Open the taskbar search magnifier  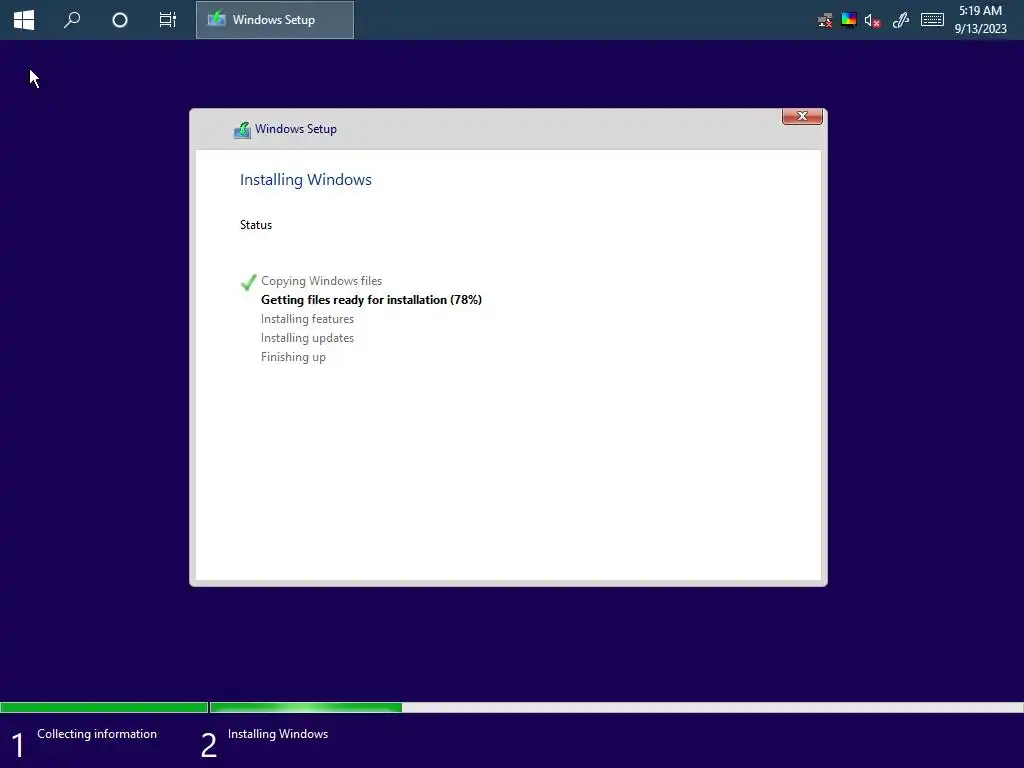[x=72, y=20]
